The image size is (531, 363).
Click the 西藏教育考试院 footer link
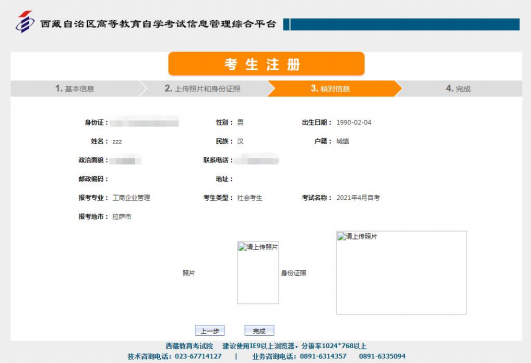(189, 346)
